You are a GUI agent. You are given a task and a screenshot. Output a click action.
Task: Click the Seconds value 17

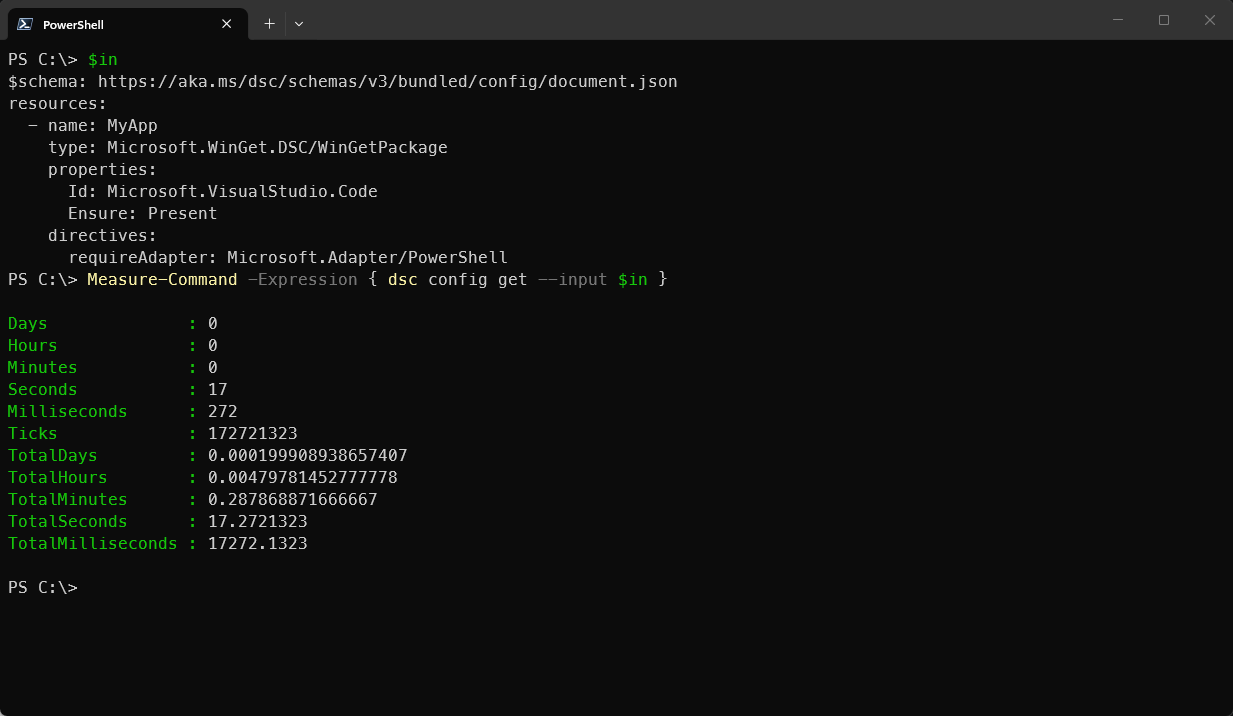pyautogui.click(x=218, y=389)
